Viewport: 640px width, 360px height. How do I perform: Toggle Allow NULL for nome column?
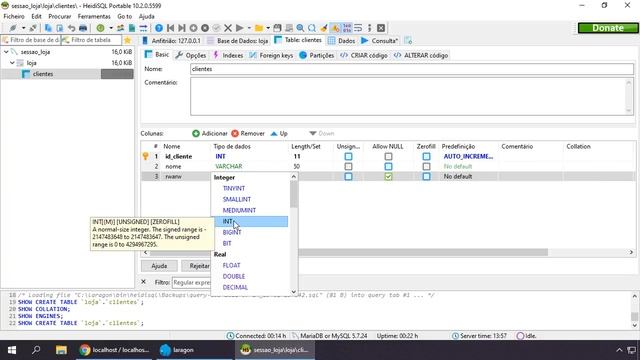click(x=388, y=167)
